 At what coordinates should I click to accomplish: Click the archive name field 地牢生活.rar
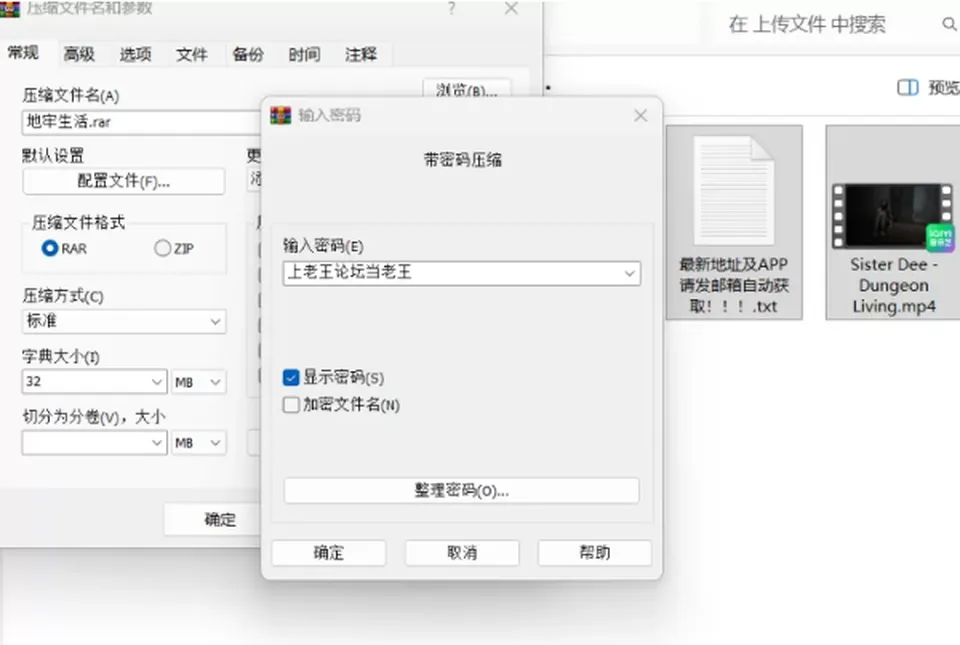pyautogui.click(x=141, y=122)
